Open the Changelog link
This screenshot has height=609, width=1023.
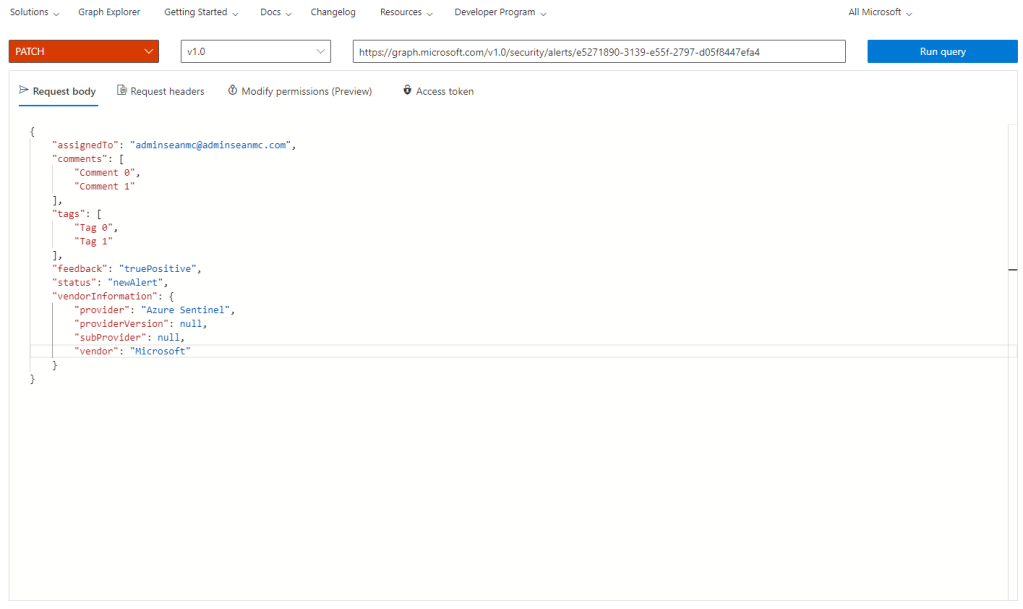coord(333,12)
